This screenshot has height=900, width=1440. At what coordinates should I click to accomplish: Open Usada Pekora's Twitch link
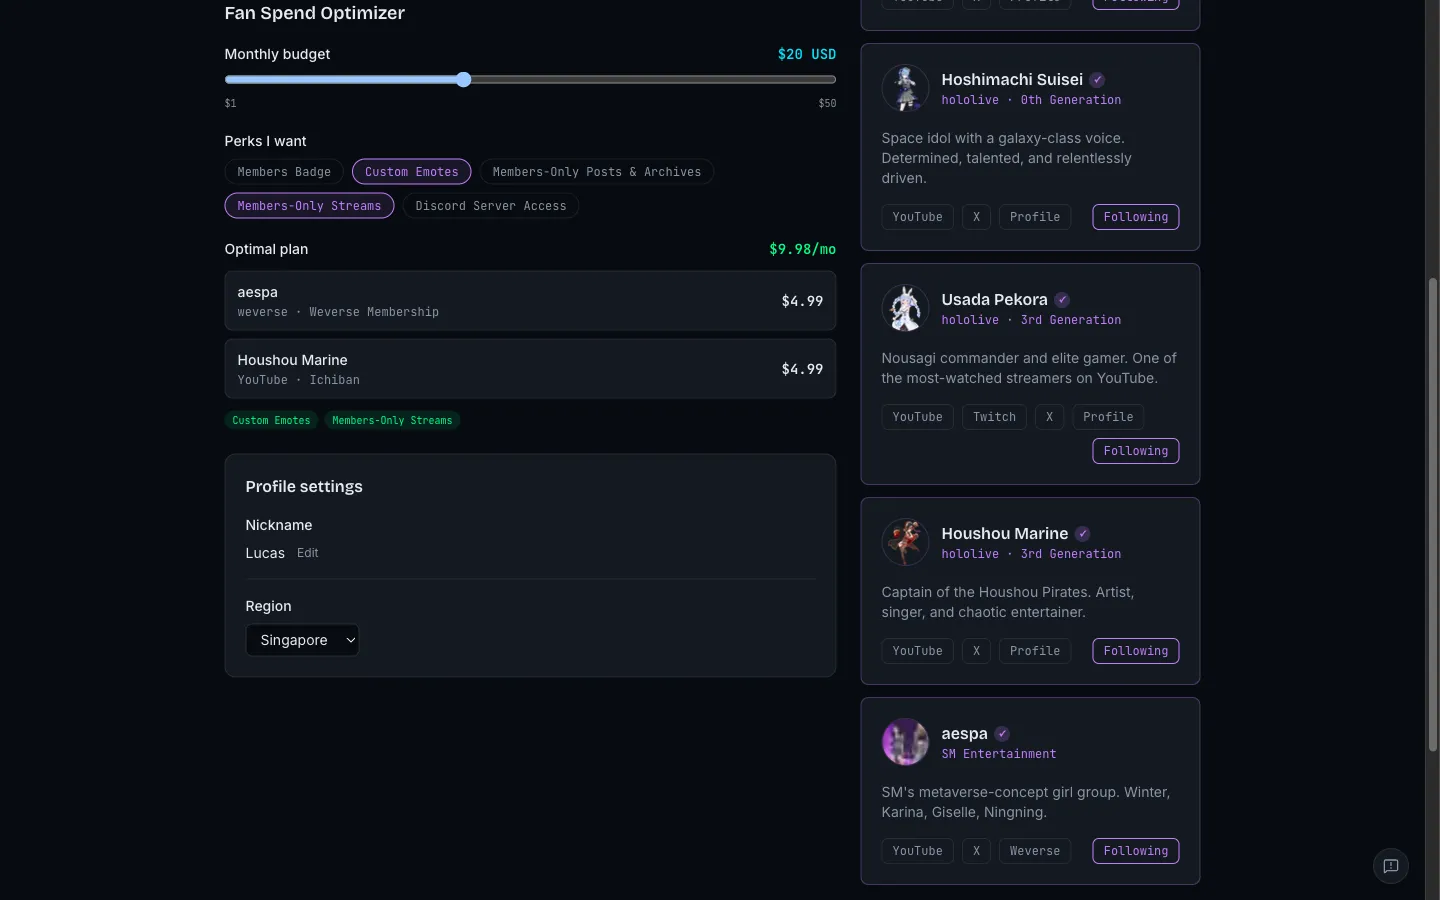pyautogui.click(x=994, y=417)
